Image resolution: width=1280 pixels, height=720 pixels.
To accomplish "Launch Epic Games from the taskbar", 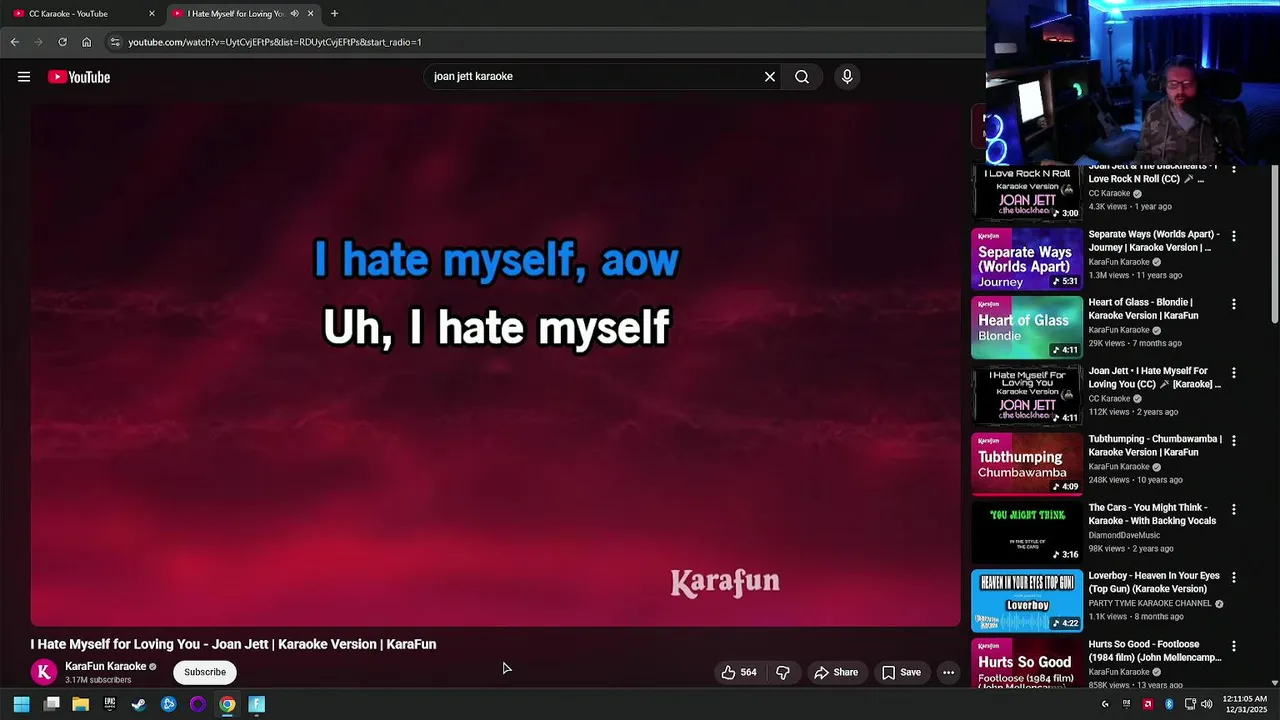I will [x=110, y=704].
